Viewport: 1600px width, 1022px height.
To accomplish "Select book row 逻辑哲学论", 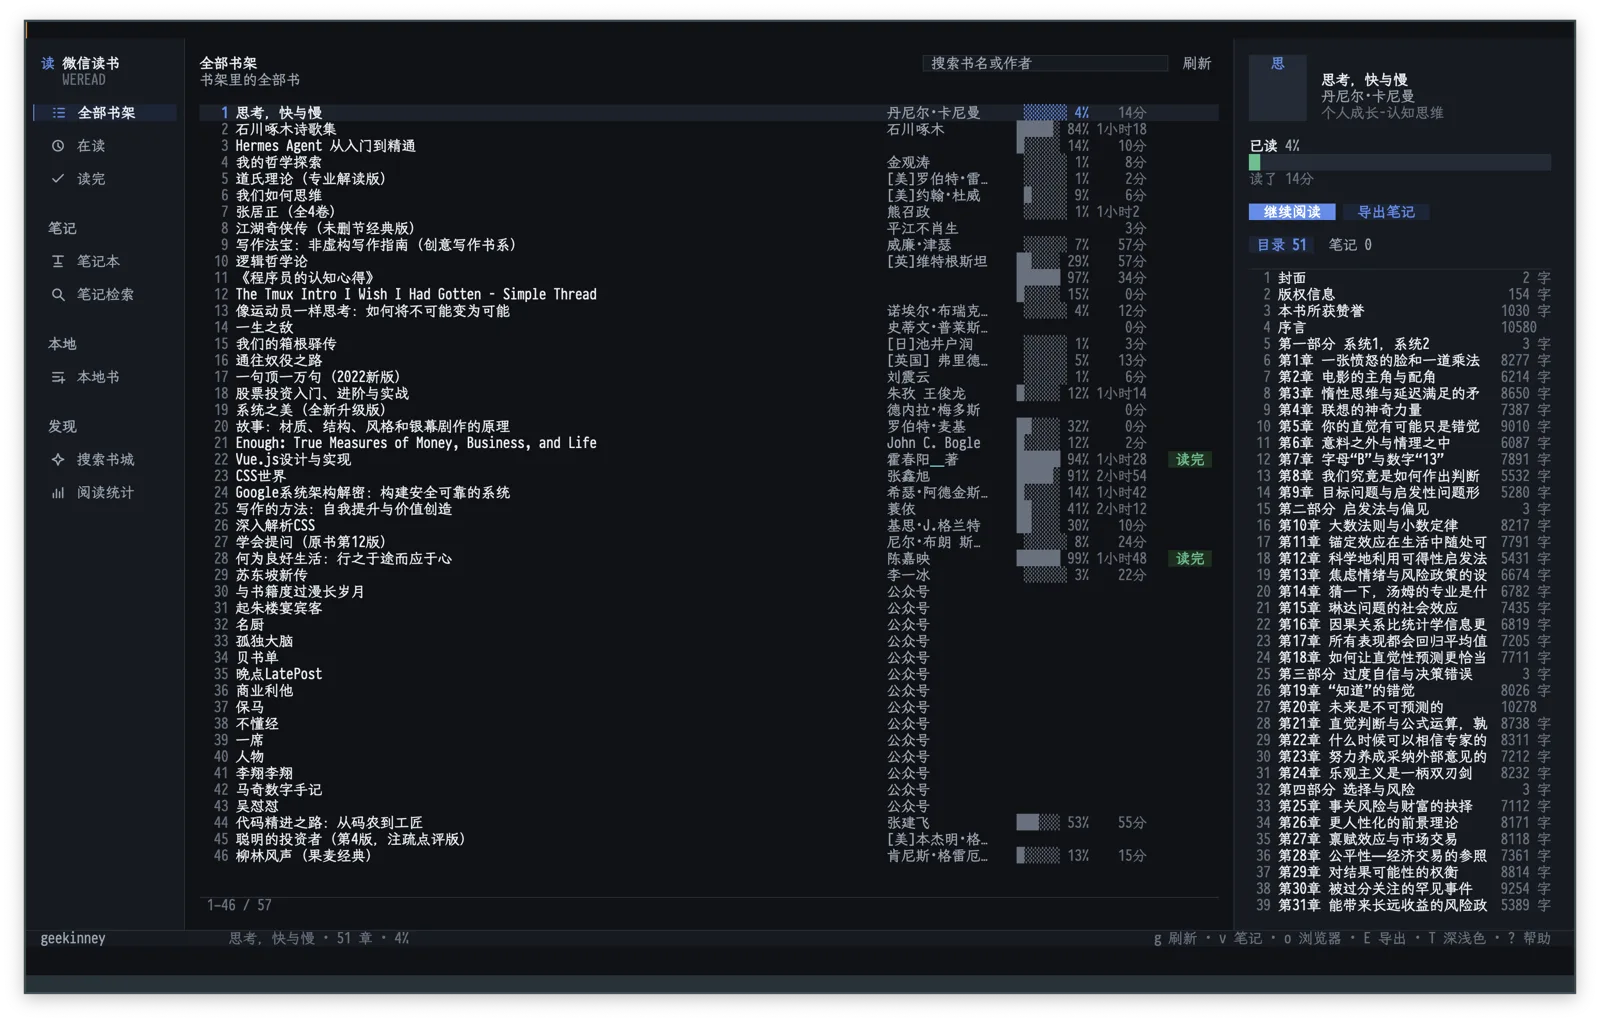I will pyautogui.click(x=708, y=261).
